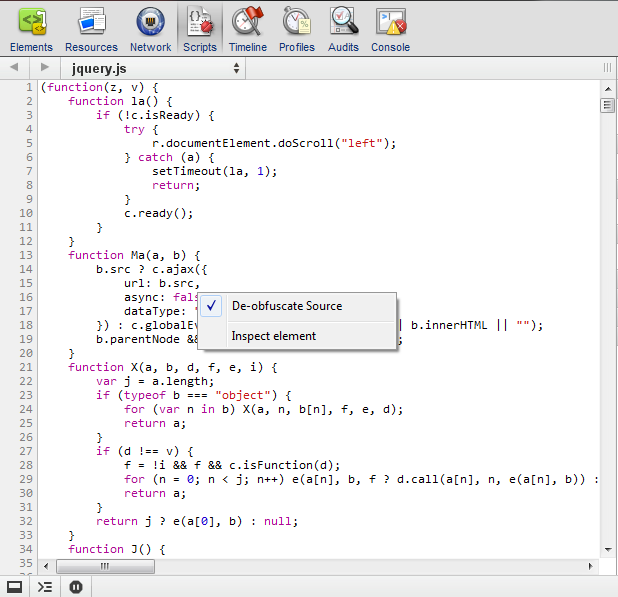This screenshot has width=618, height=597.
Task: Set breakpoint on line number 34
Action: [x=26, y=549]
